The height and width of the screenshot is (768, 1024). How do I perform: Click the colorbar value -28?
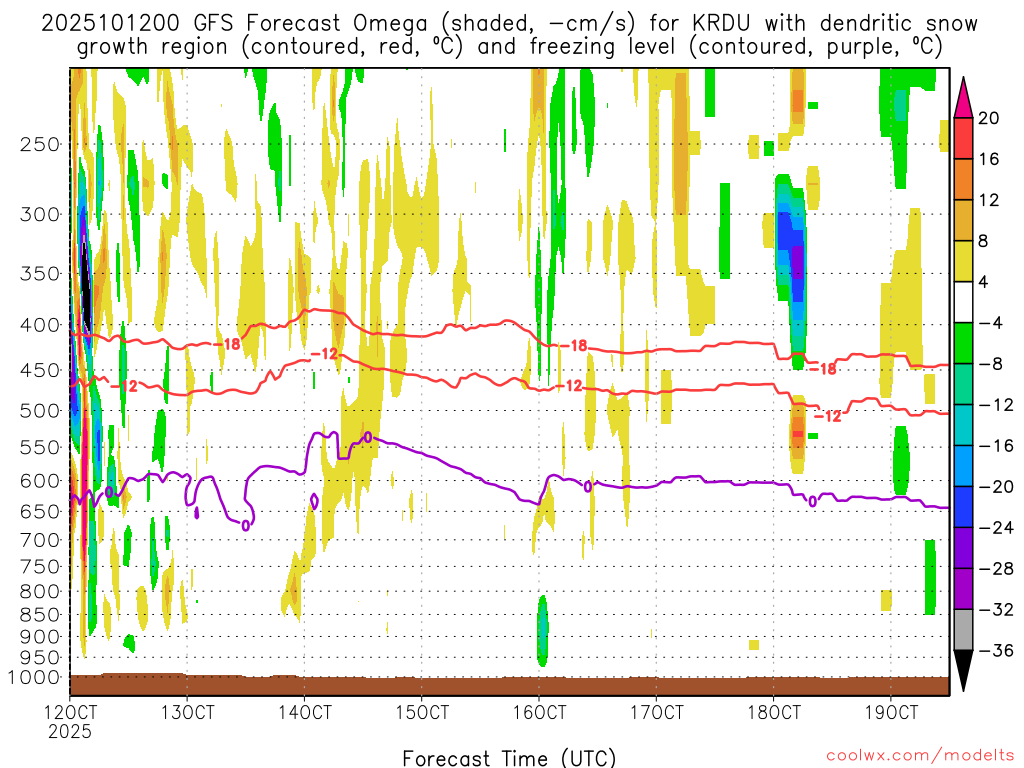(x=996, y=568)
